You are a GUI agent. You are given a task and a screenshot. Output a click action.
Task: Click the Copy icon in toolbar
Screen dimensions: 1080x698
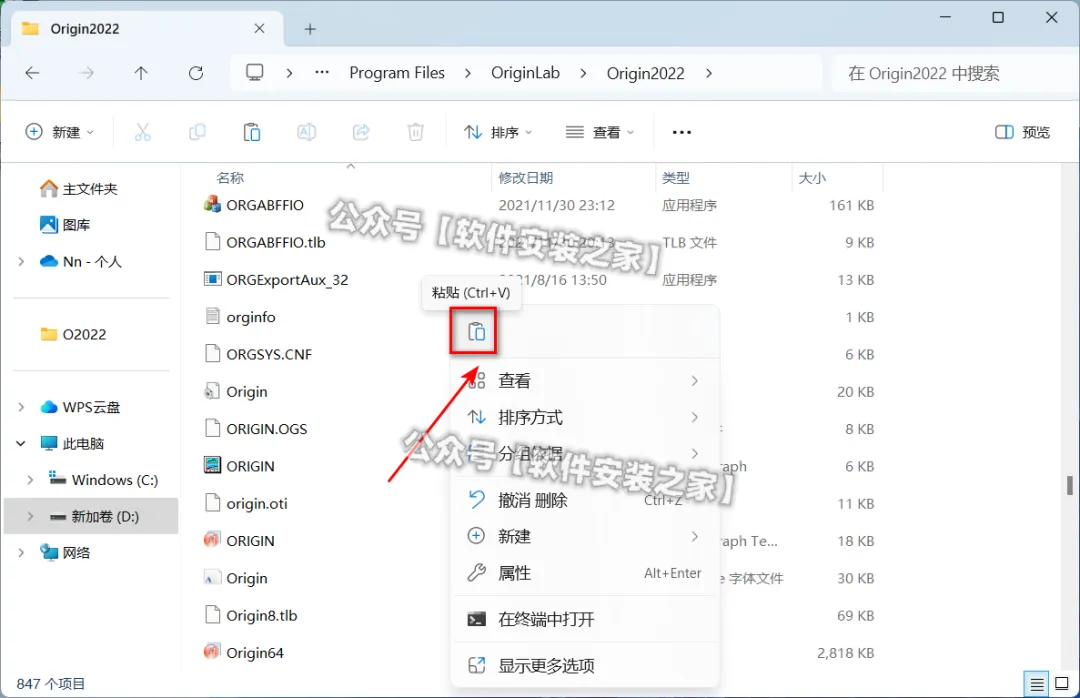(x=197, y=132)
